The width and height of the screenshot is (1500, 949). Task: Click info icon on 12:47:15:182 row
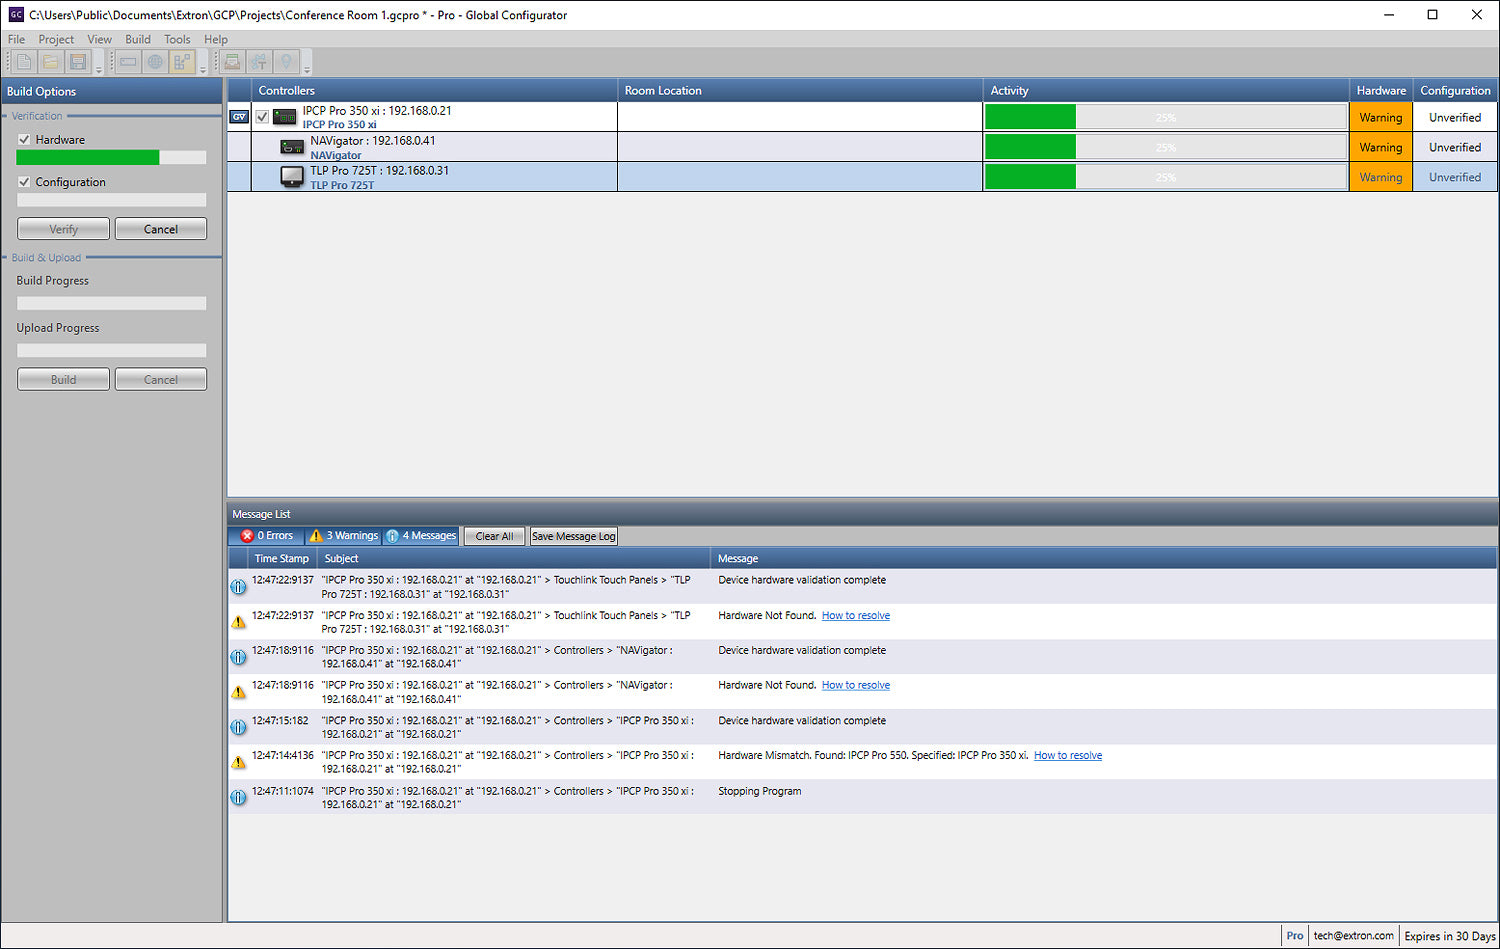pyautogui.click(x=238, y=727)
